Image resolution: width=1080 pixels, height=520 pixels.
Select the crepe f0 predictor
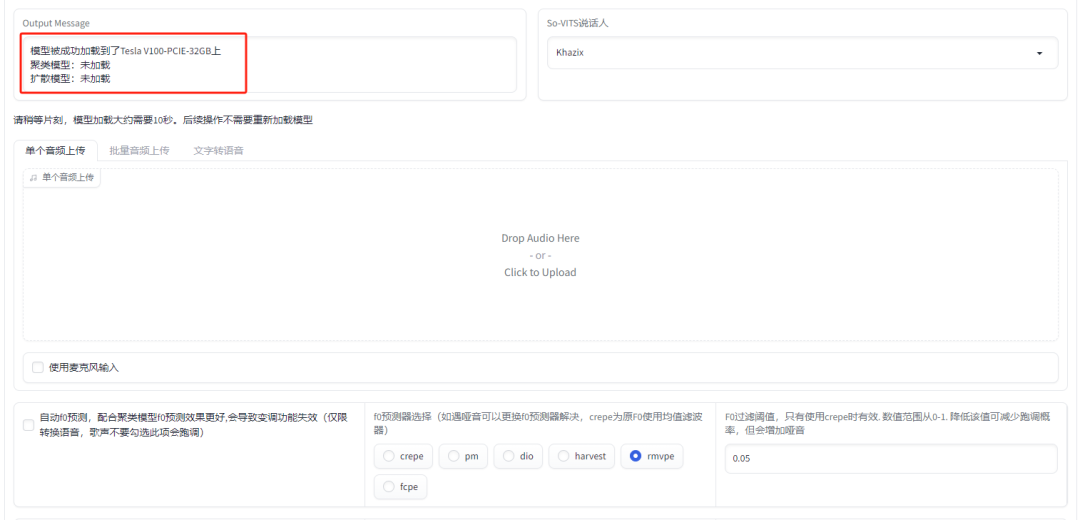point(403,456)
